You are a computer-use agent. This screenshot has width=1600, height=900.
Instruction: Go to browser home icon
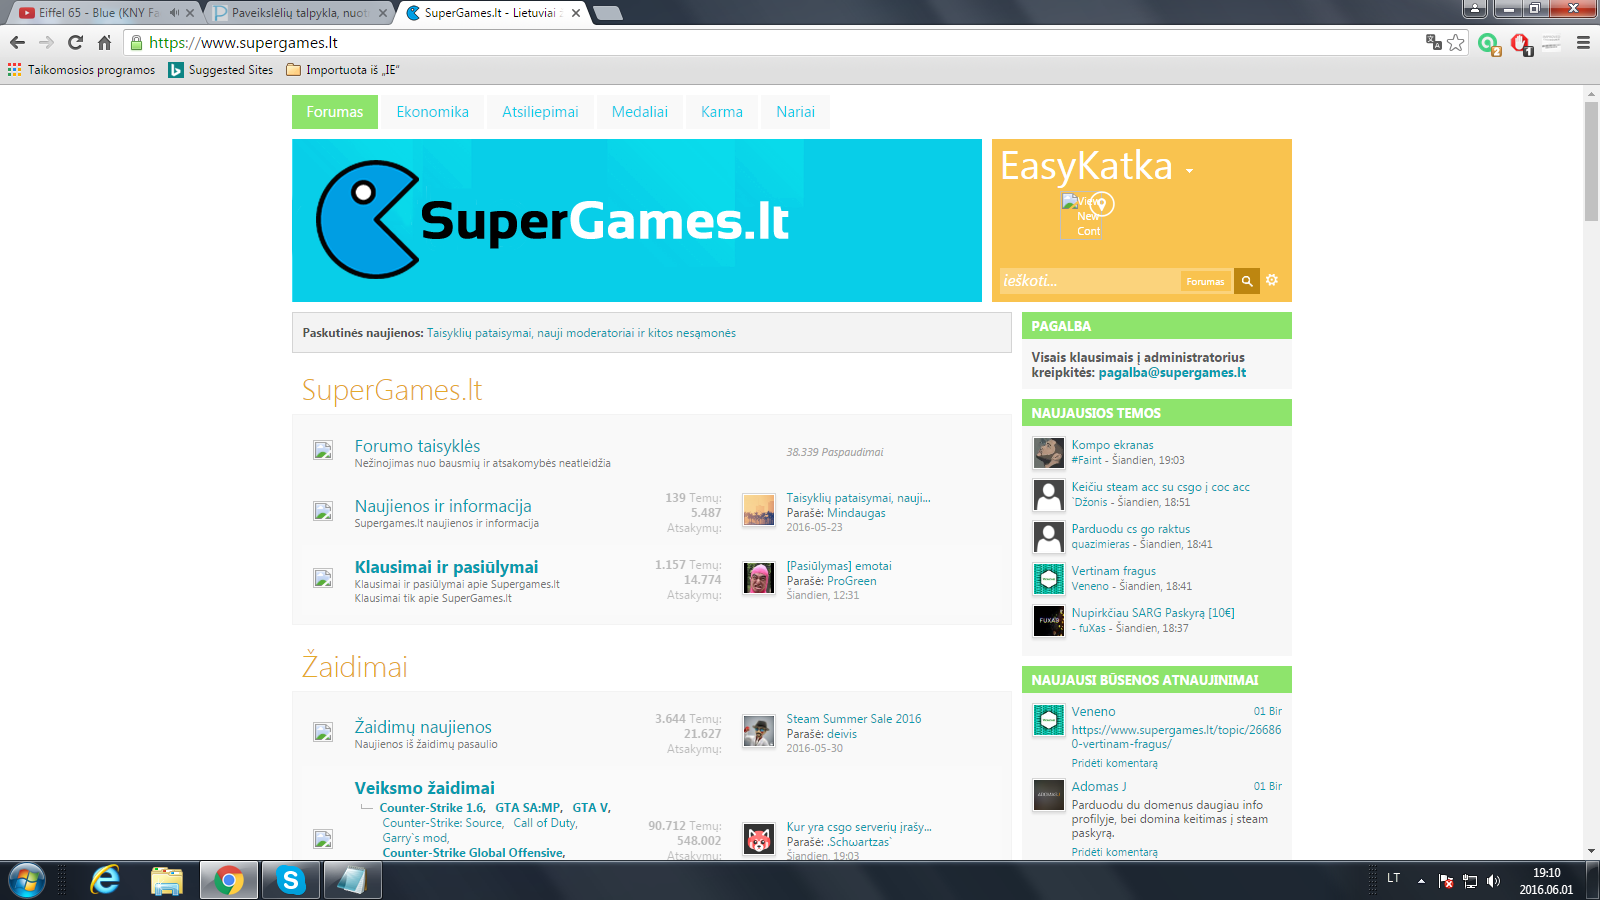(104, 42)
